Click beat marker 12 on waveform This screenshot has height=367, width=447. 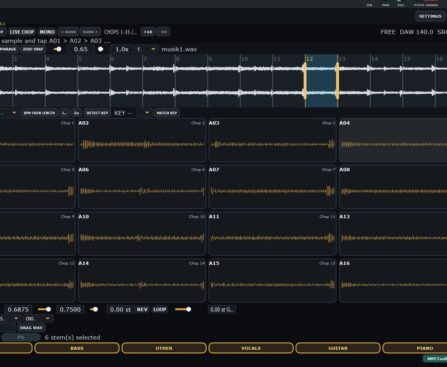click(x=310, y=59)
